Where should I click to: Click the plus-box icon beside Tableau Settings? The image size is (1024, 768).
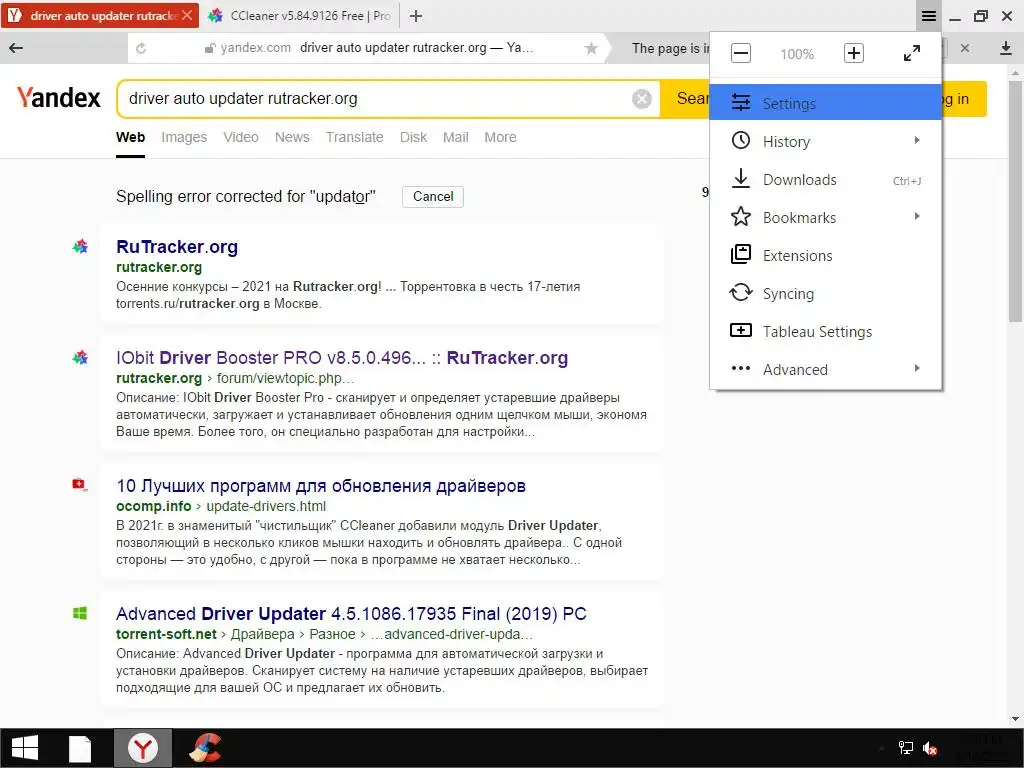click(741, 330)
